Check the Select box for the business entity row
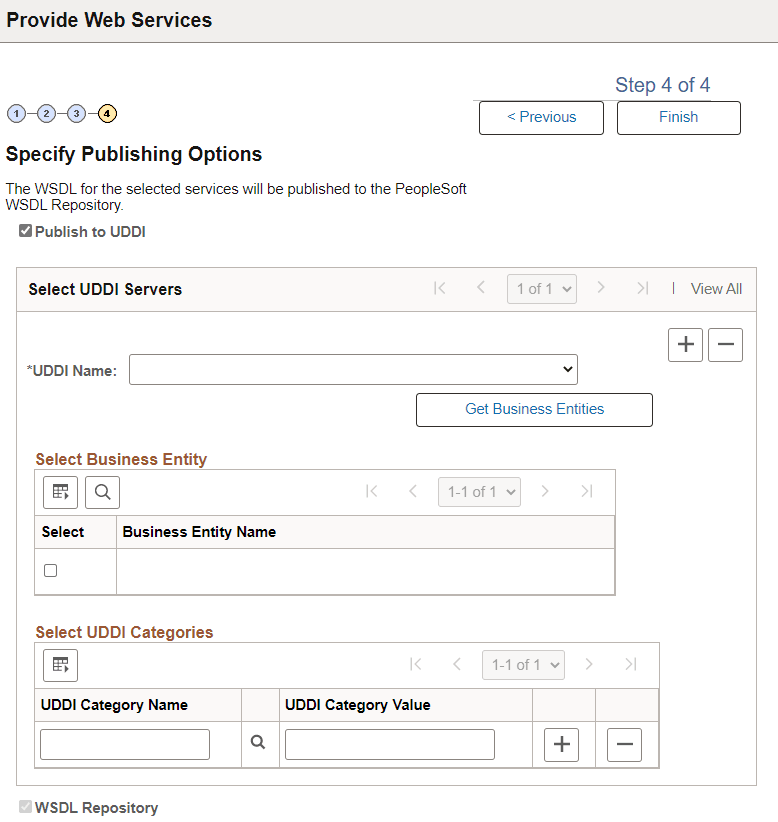 (x=50, y=570)
